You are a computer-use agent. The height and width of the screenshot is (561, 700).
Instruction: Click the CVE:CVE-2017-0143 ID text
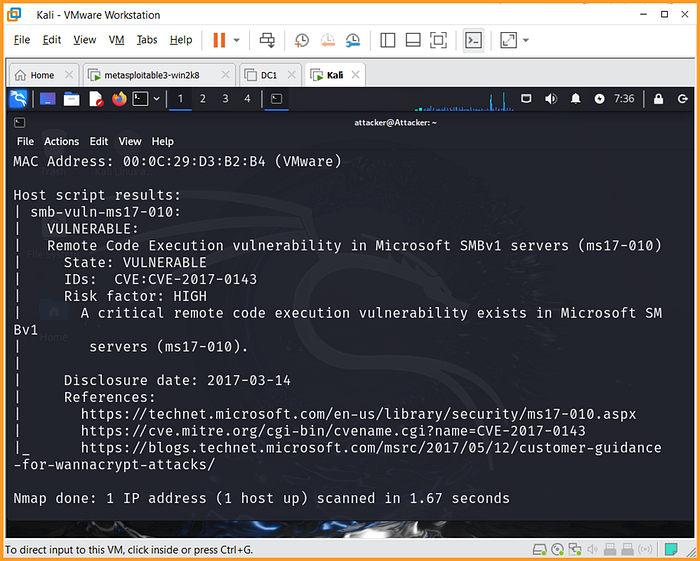185,279
